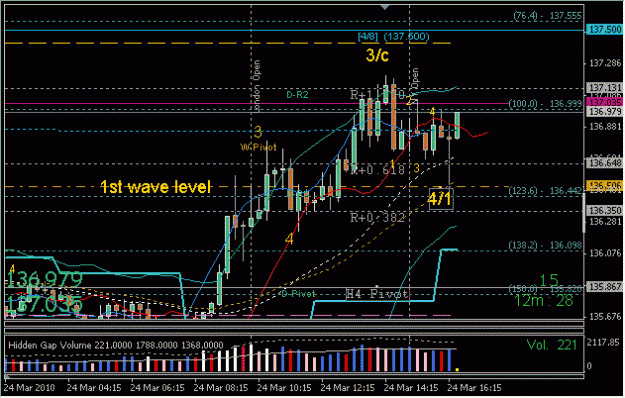The image size is (625, 398).
Task: Click the D-Pivot label
Action: tap(299, 294)
